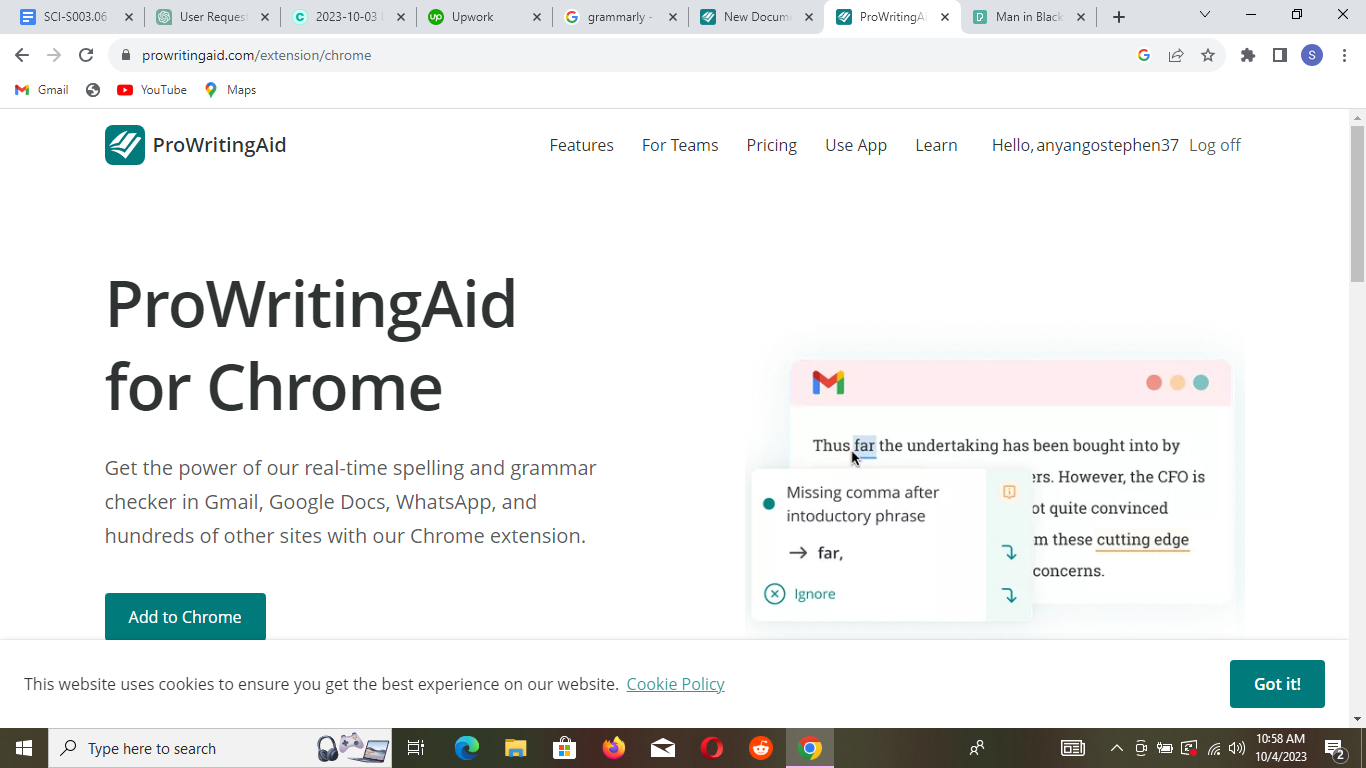
Task: Open the Chrome extensions puzzle icon
Action: pyautogui.click(x=1247, y=55)
